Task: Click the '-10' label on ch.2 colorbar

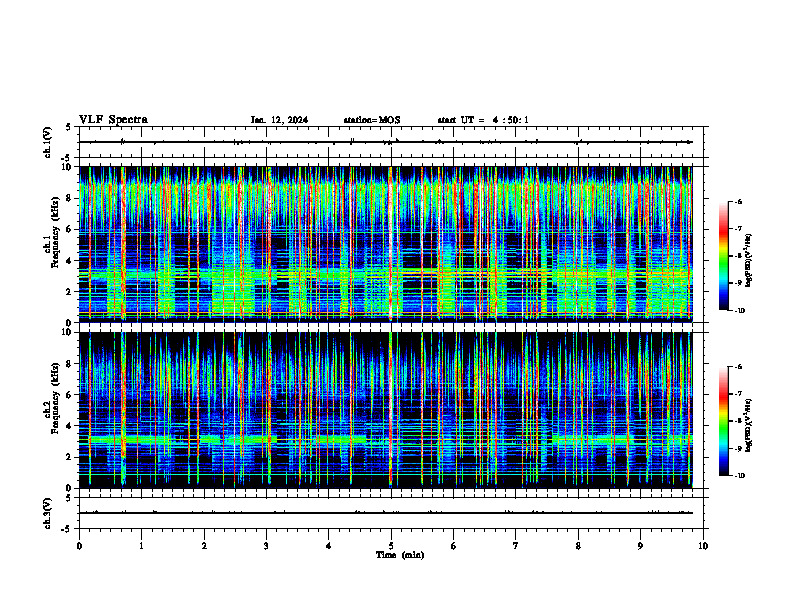Action: click(739, 476)
